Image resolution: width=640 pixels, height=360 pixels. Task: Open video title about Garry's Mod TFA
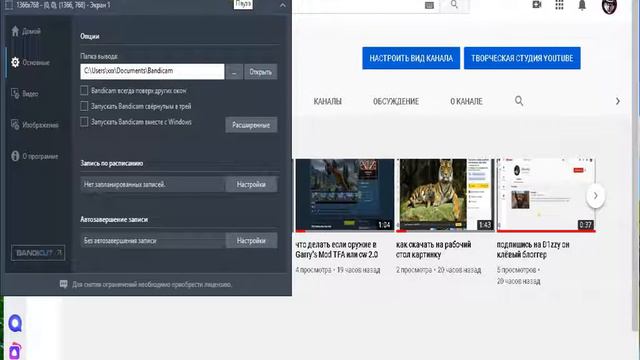point(337,249)
